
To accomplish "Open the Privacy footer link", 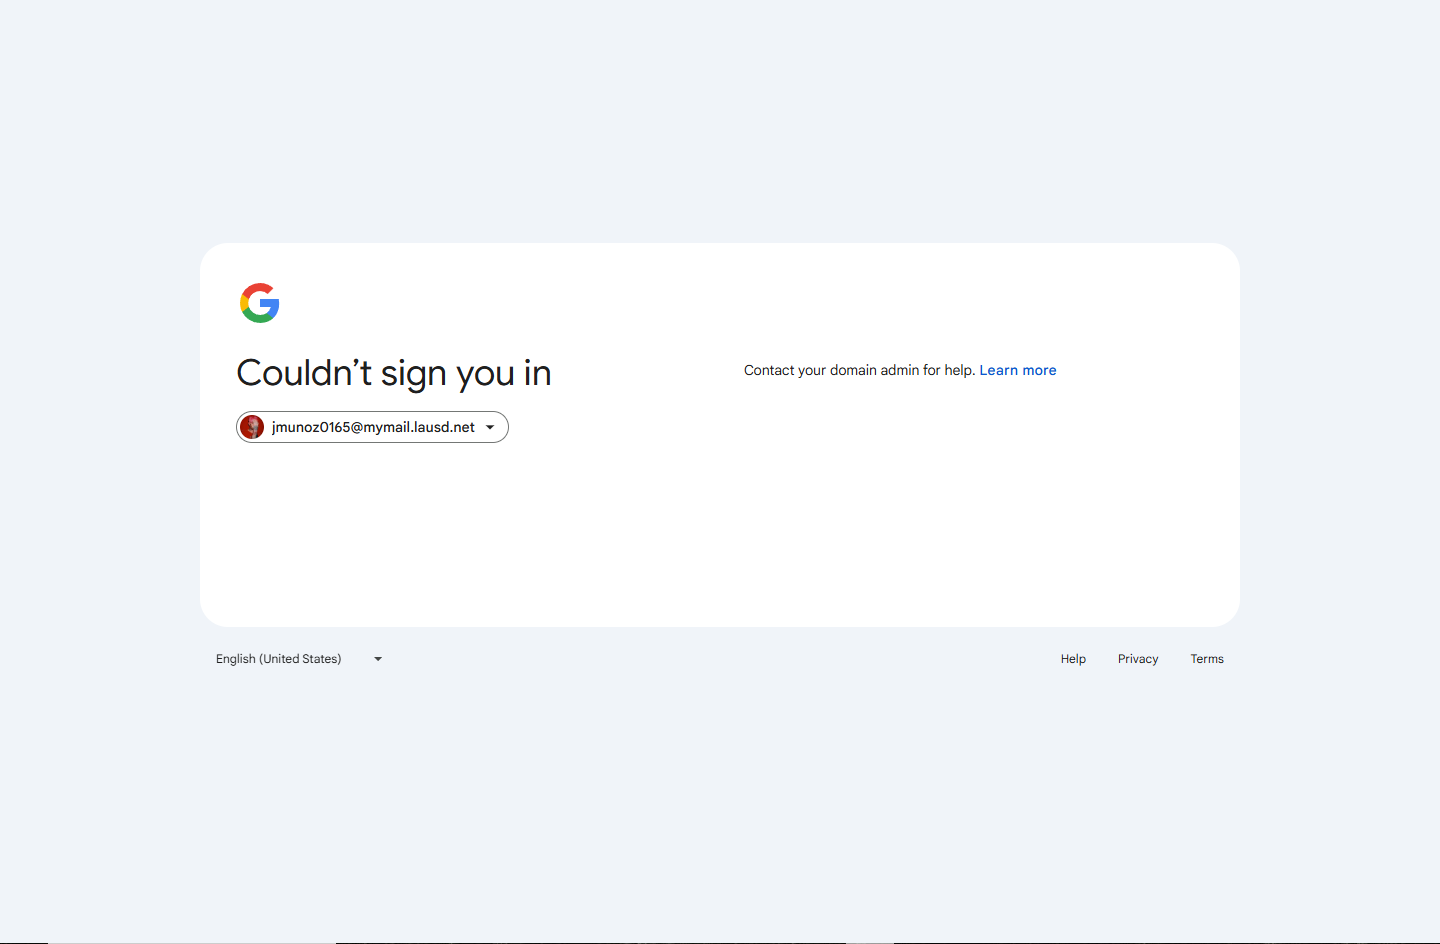I will tap(1138, 659).
